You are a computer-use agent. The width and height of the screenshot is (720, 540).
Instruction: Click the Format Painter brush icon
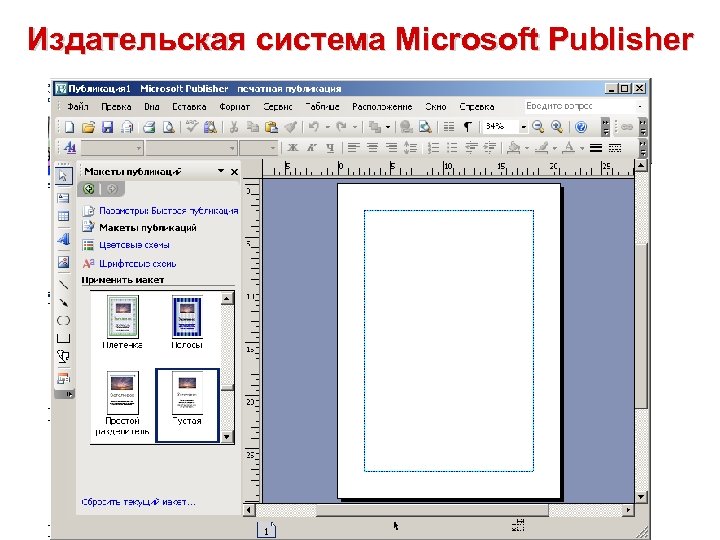(x=291, y=127)
